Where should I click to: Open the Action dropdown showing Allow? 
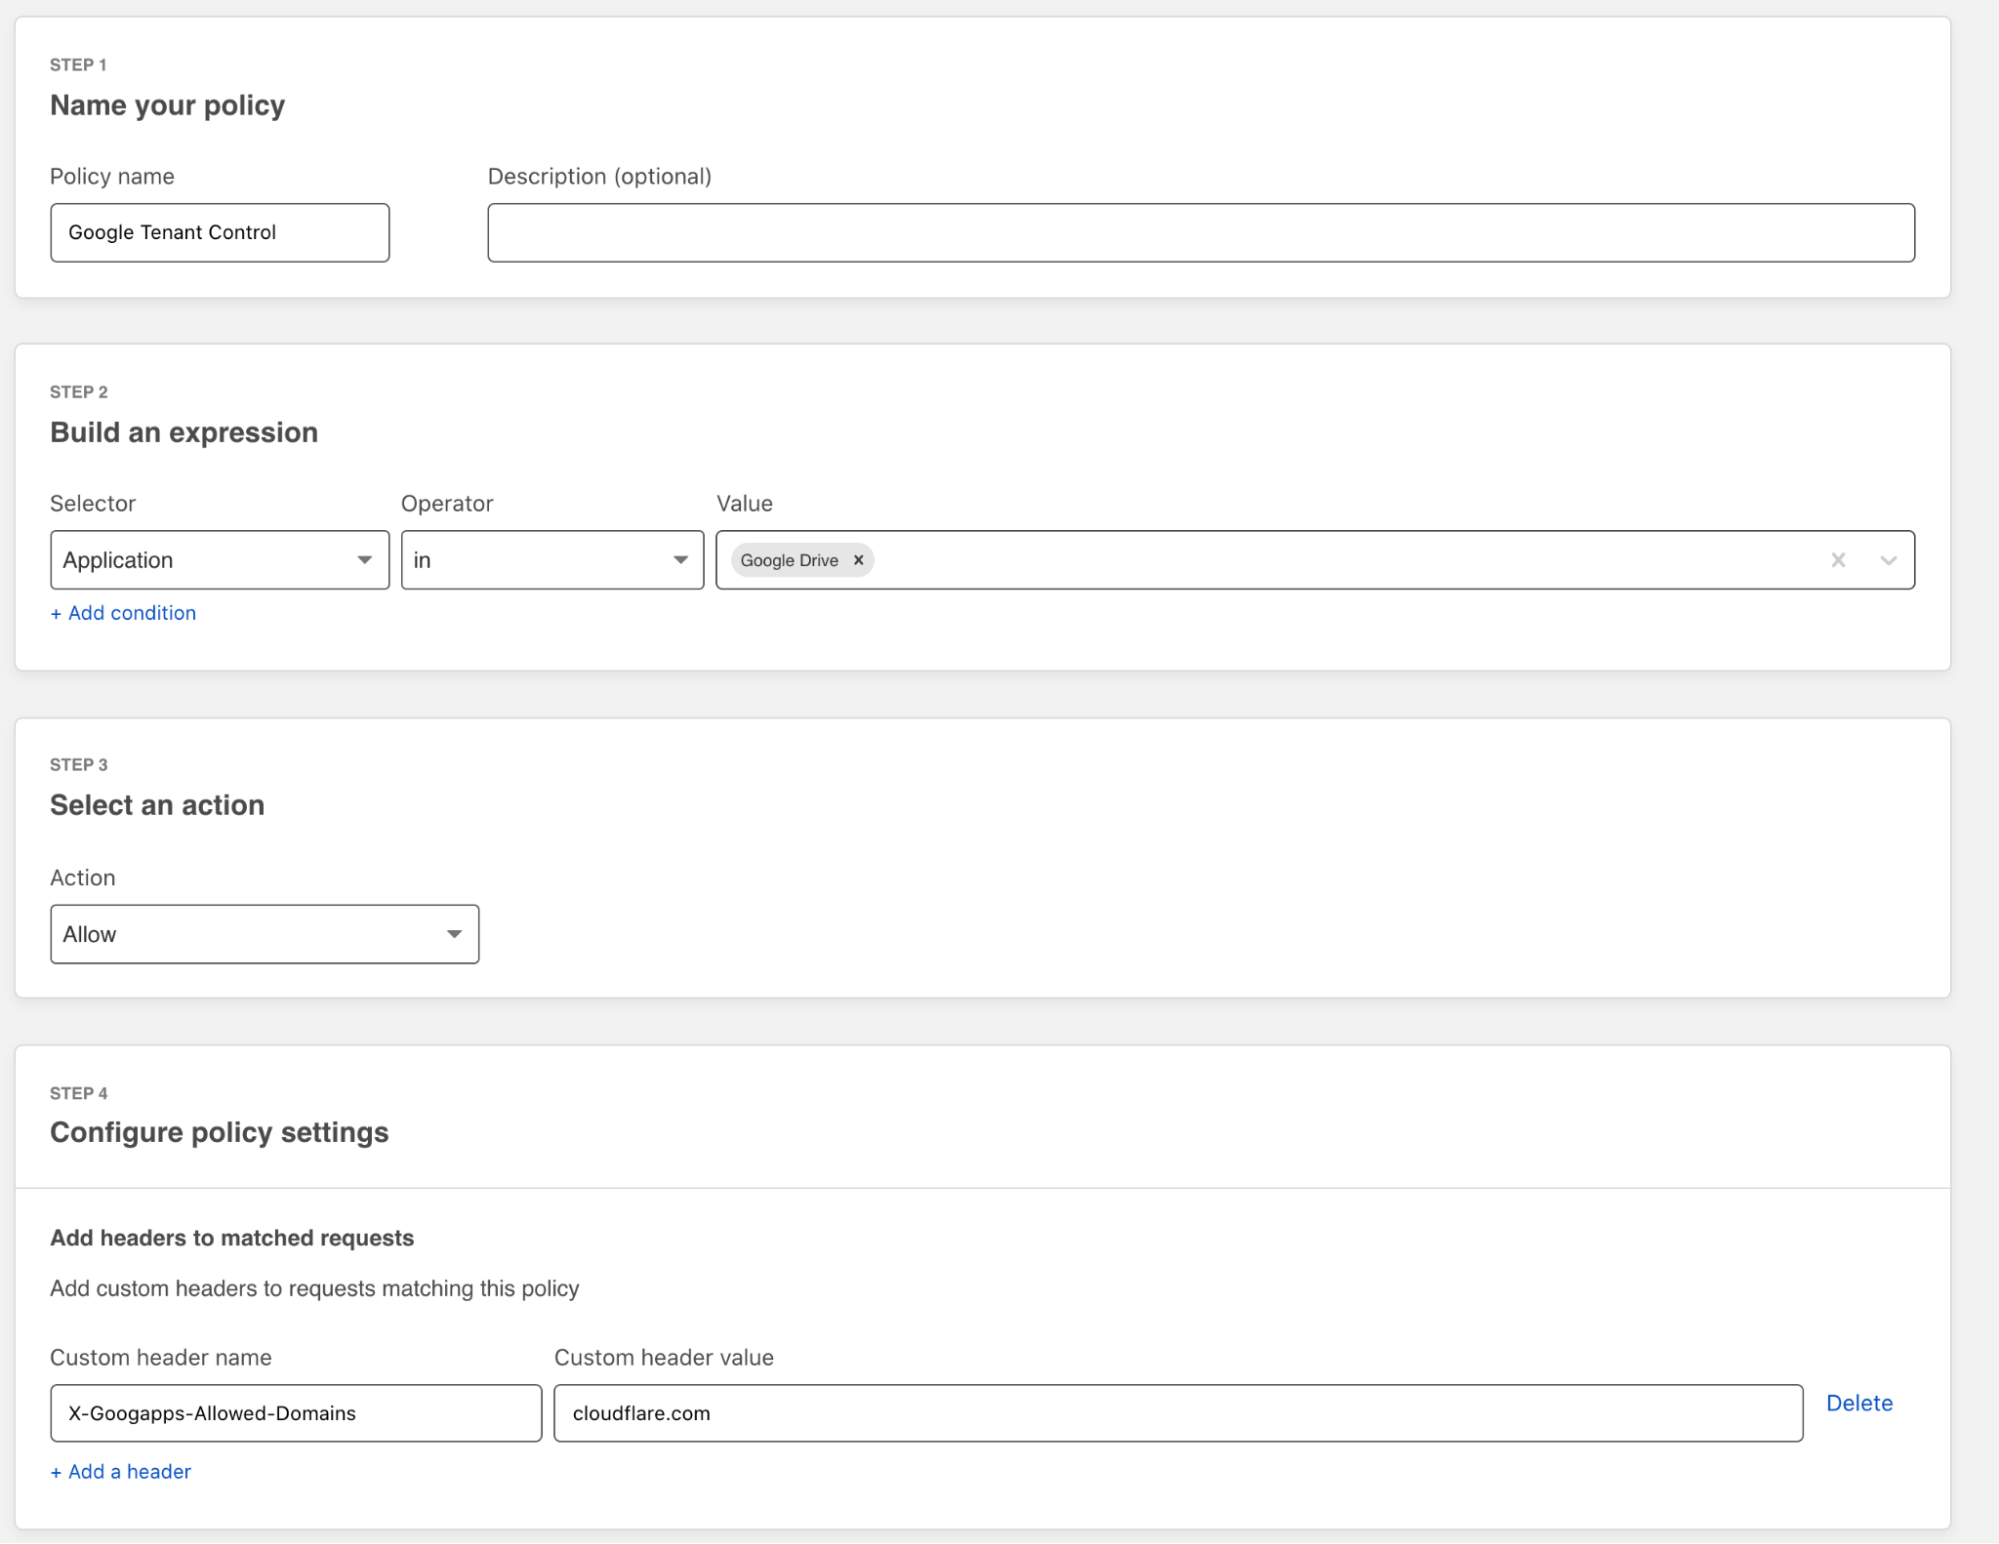pyautogui.click(x=265, y=934)
